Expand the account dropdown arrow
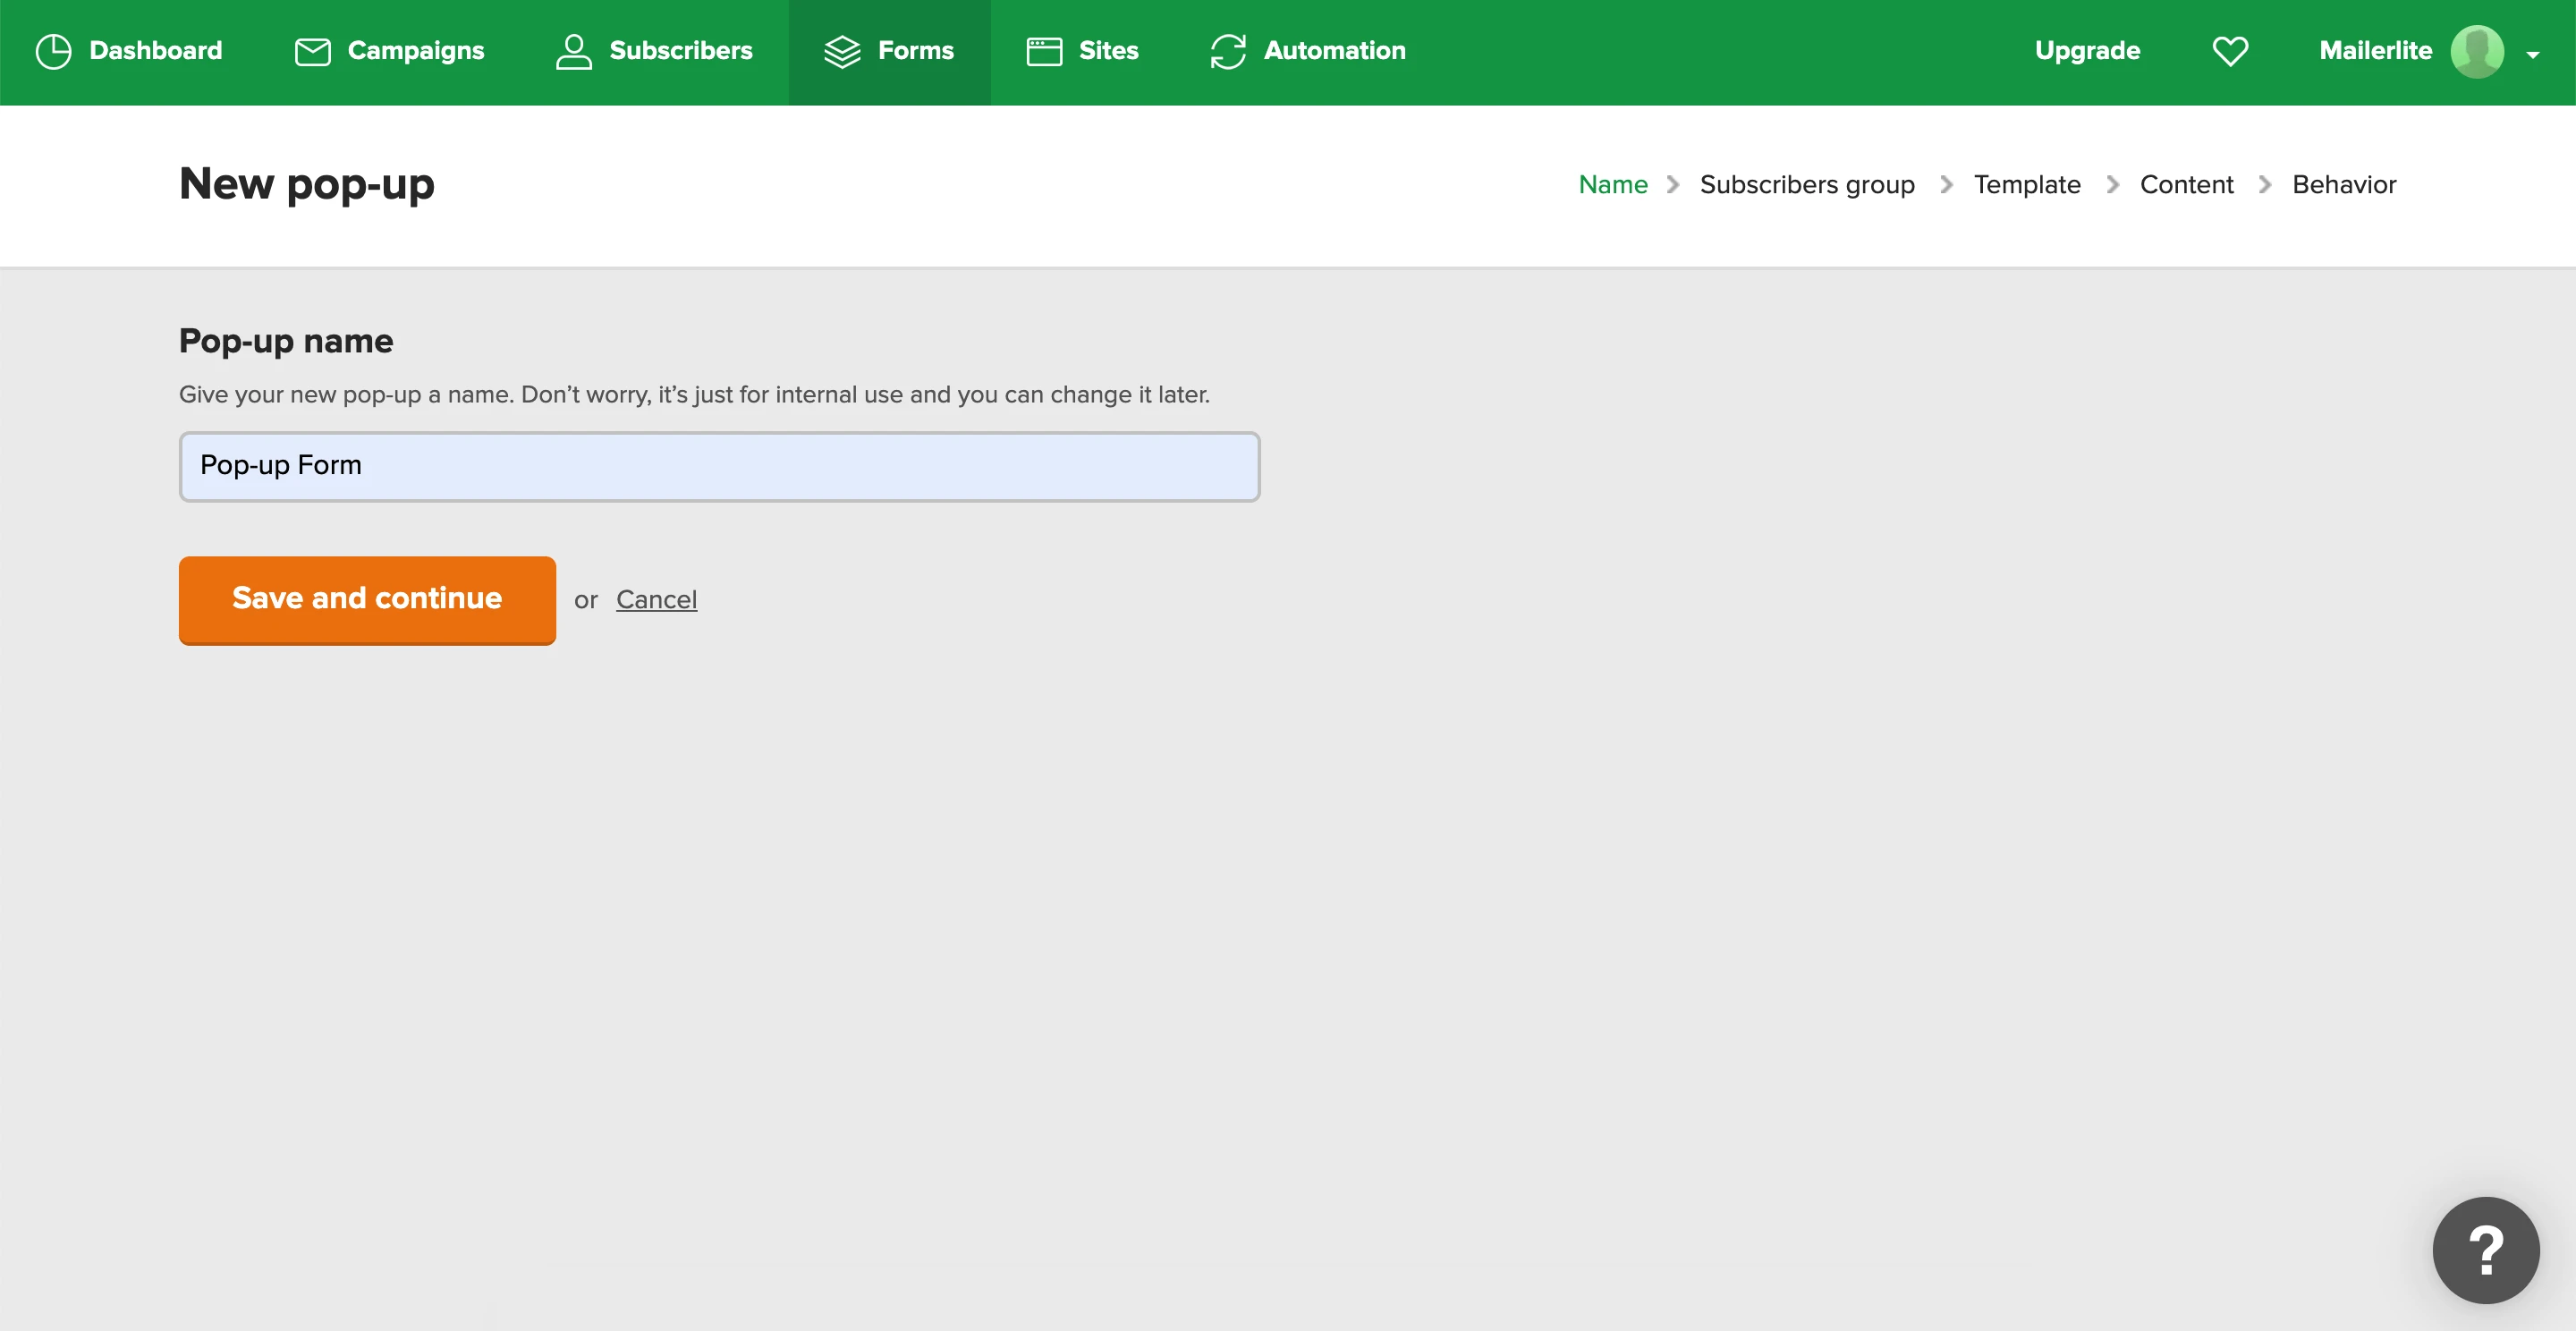Viewport: 2576px width, 1331px height. coord(2533,55)
